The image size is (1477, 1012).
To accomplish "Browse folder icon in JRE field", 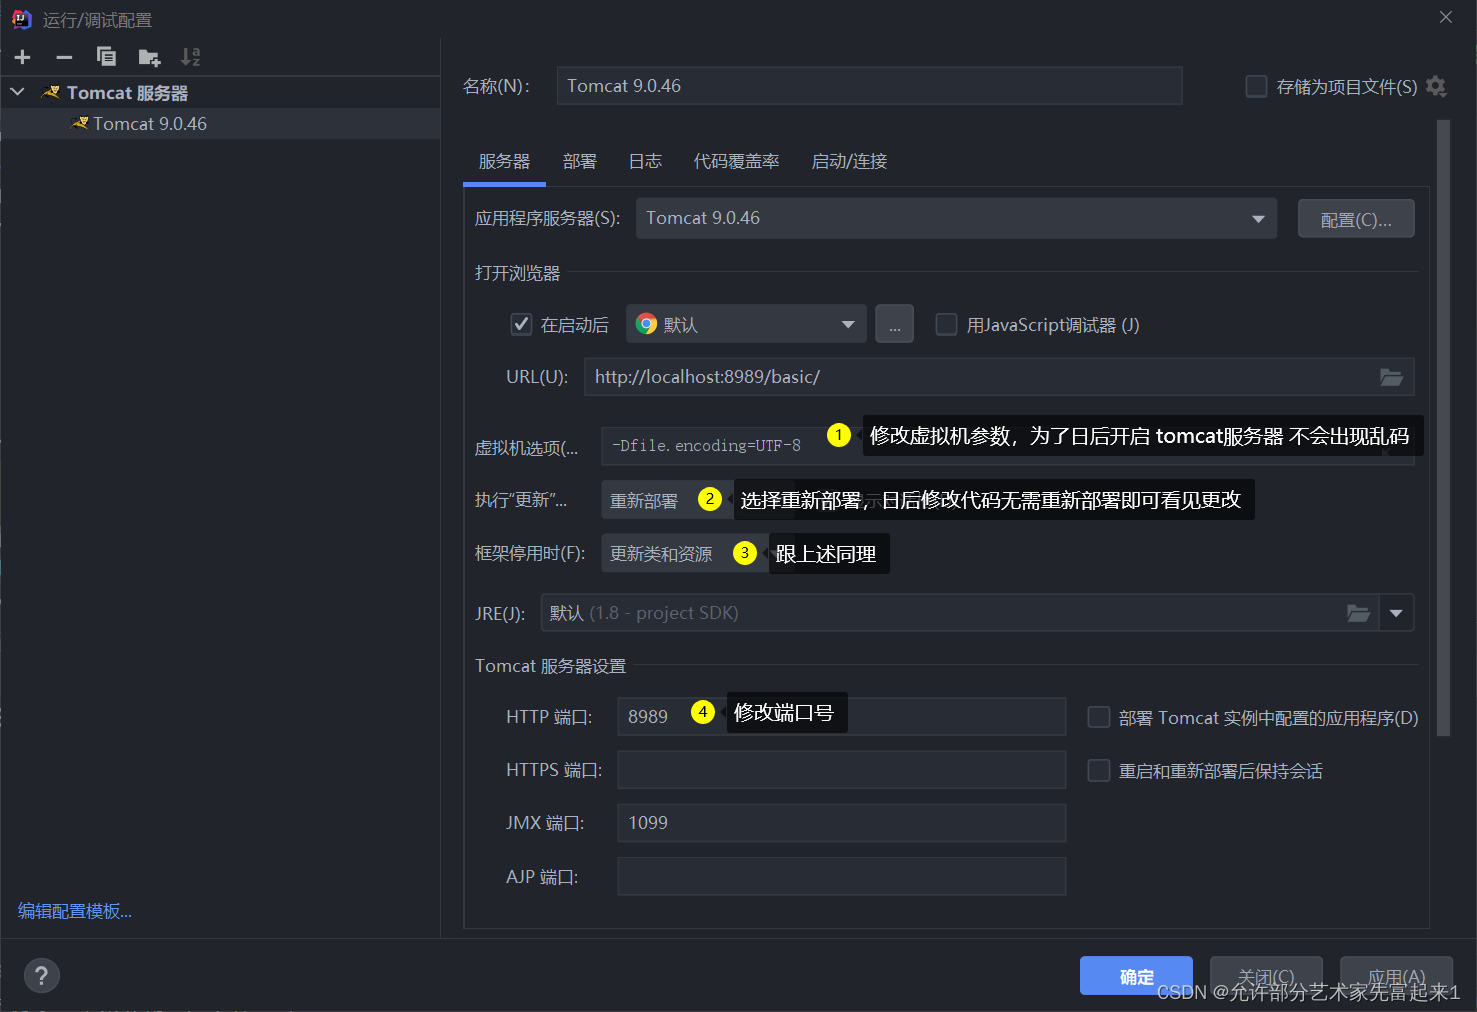I will (1358, 613).
